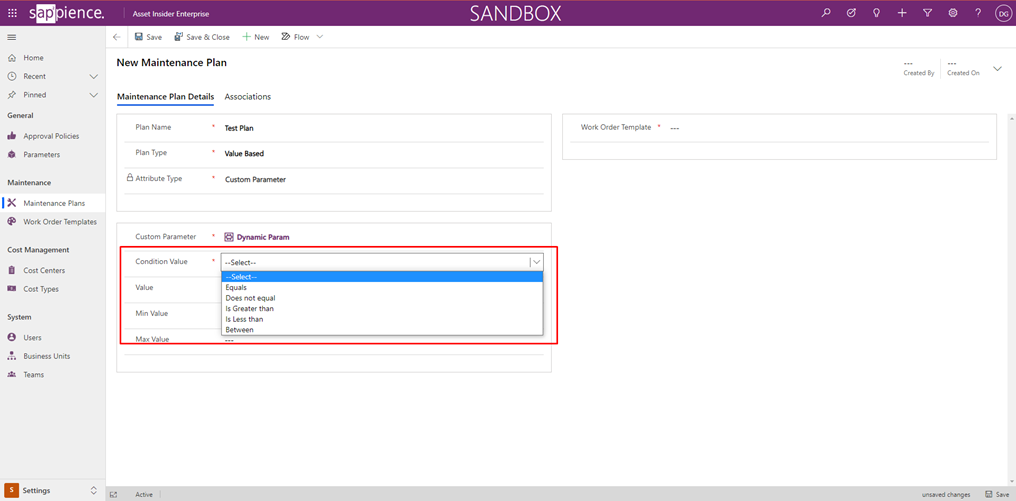Click the lightbulb assistant icon
Viewport: 1016px width, 501px height.
click(x=877, y=13)
